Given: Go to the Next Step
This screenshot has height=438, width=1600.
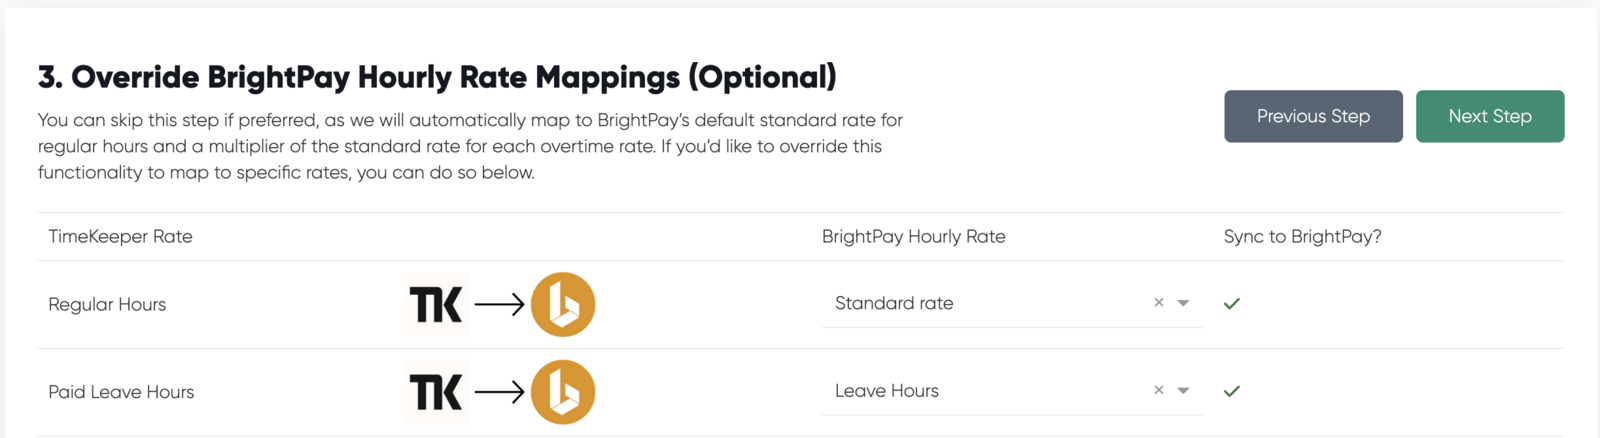Looking at the screenshot, I should [x=1490, y=116].
